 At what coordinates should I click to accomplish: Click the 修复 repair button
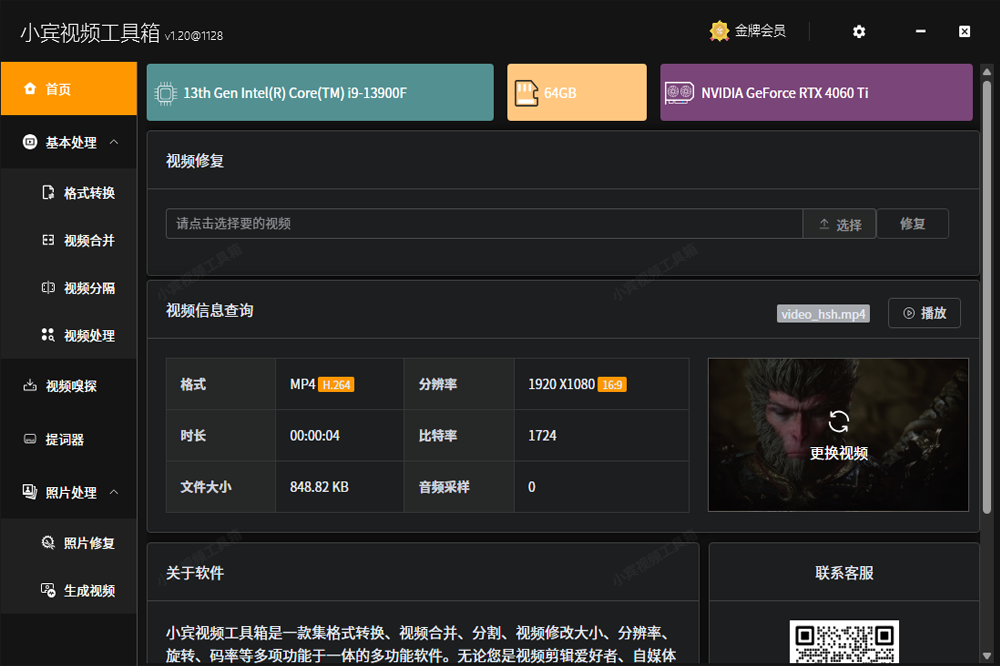[912, 224]
